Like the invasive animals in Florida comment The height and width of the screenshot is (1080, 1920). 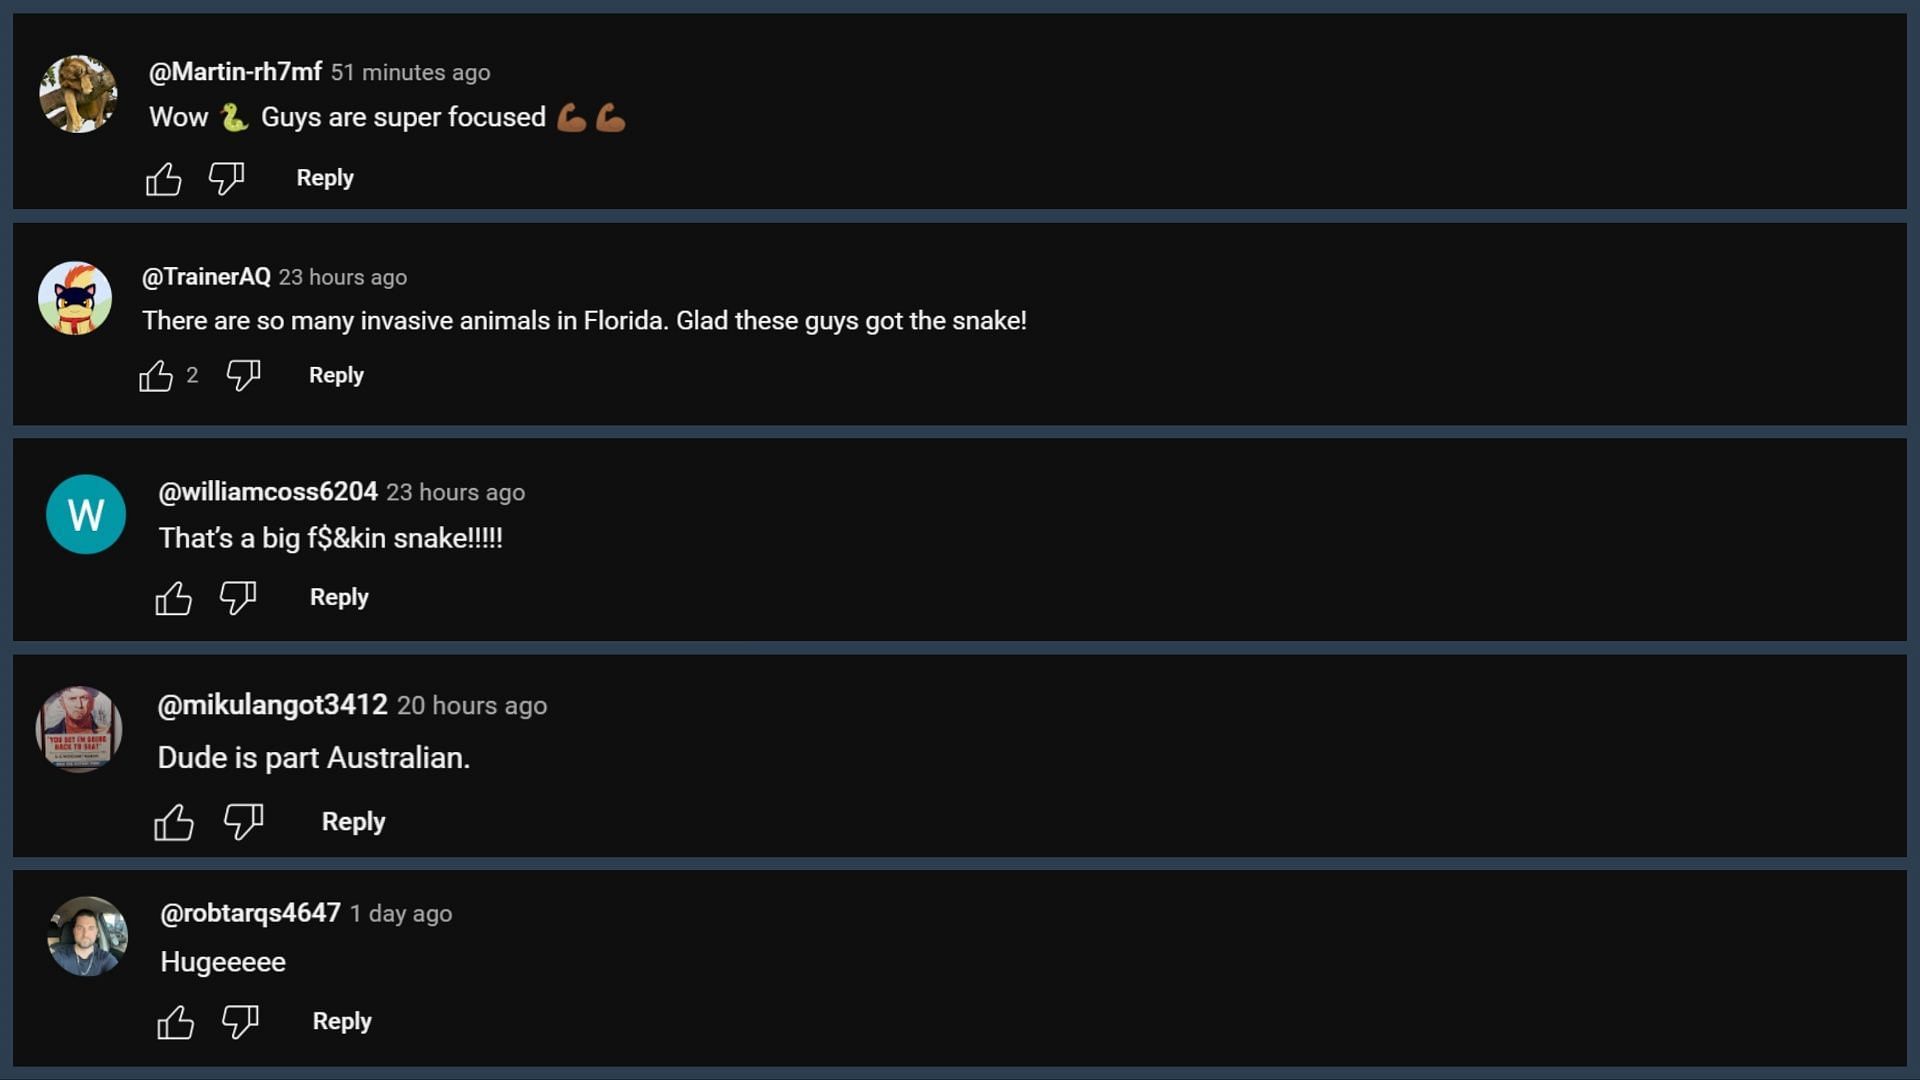pos(156,376)
